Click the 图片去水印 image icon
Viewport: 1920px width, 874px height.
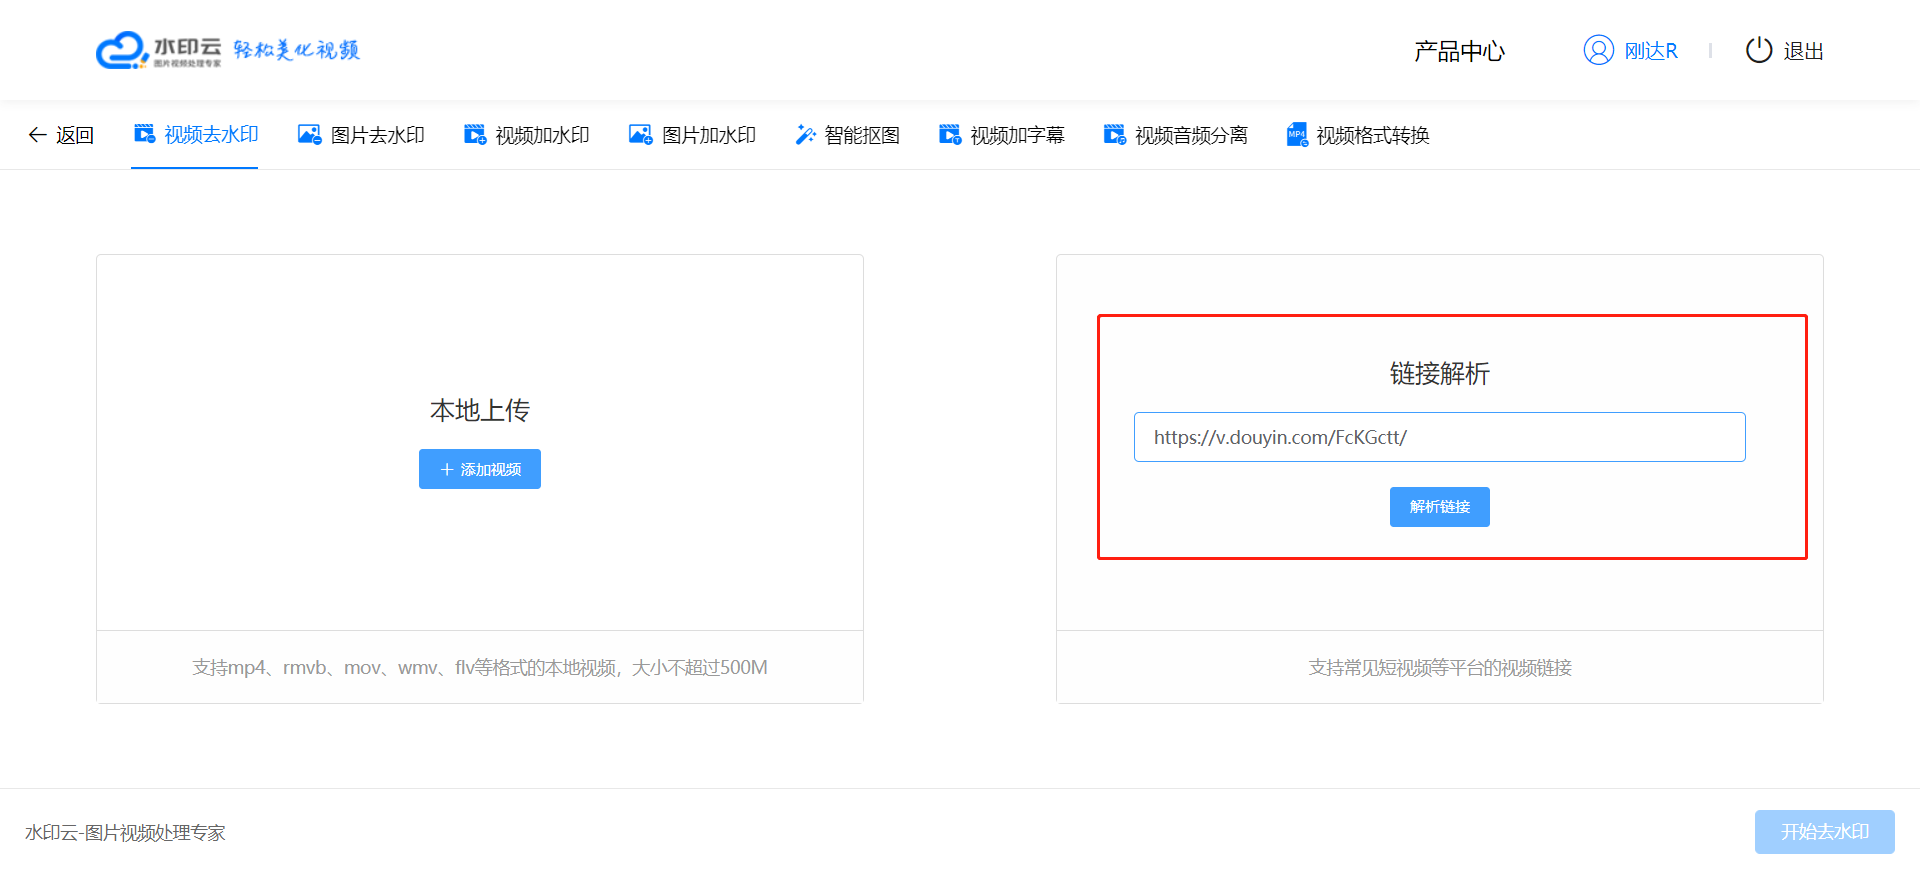coord(310,134)
